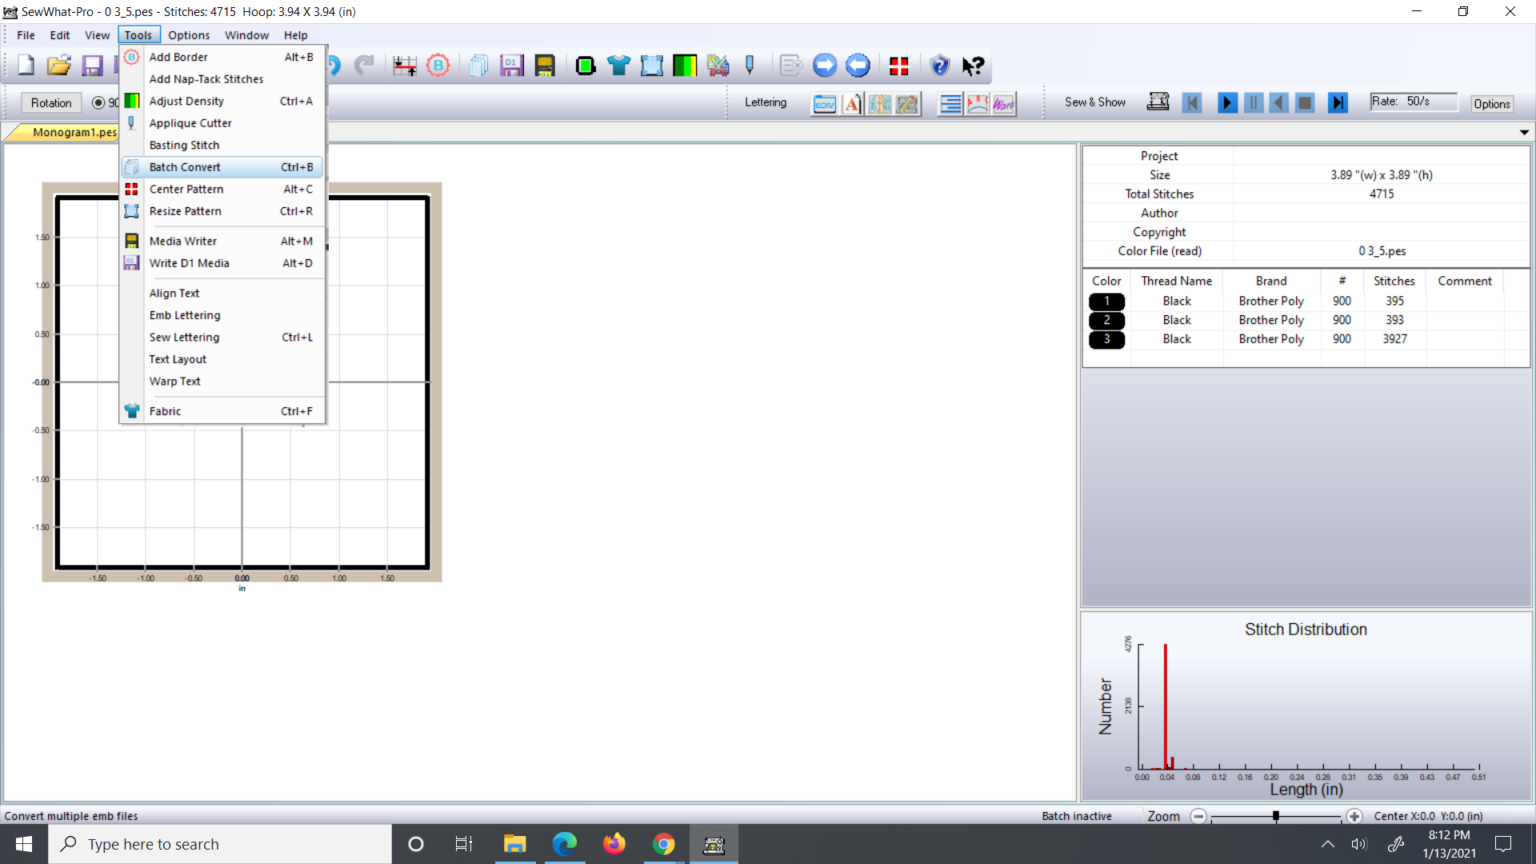Choose Batch Convert from Tools menu
The width and height of the screenshot is (1536, 864).
(185, 167)
